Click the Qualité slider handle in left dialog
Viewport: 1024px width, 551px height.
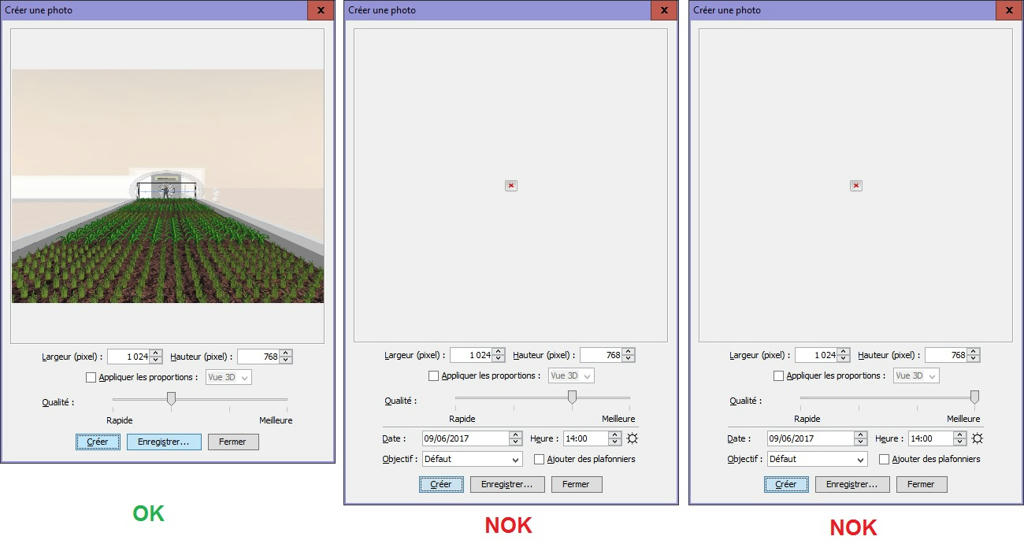coord(171,398)
